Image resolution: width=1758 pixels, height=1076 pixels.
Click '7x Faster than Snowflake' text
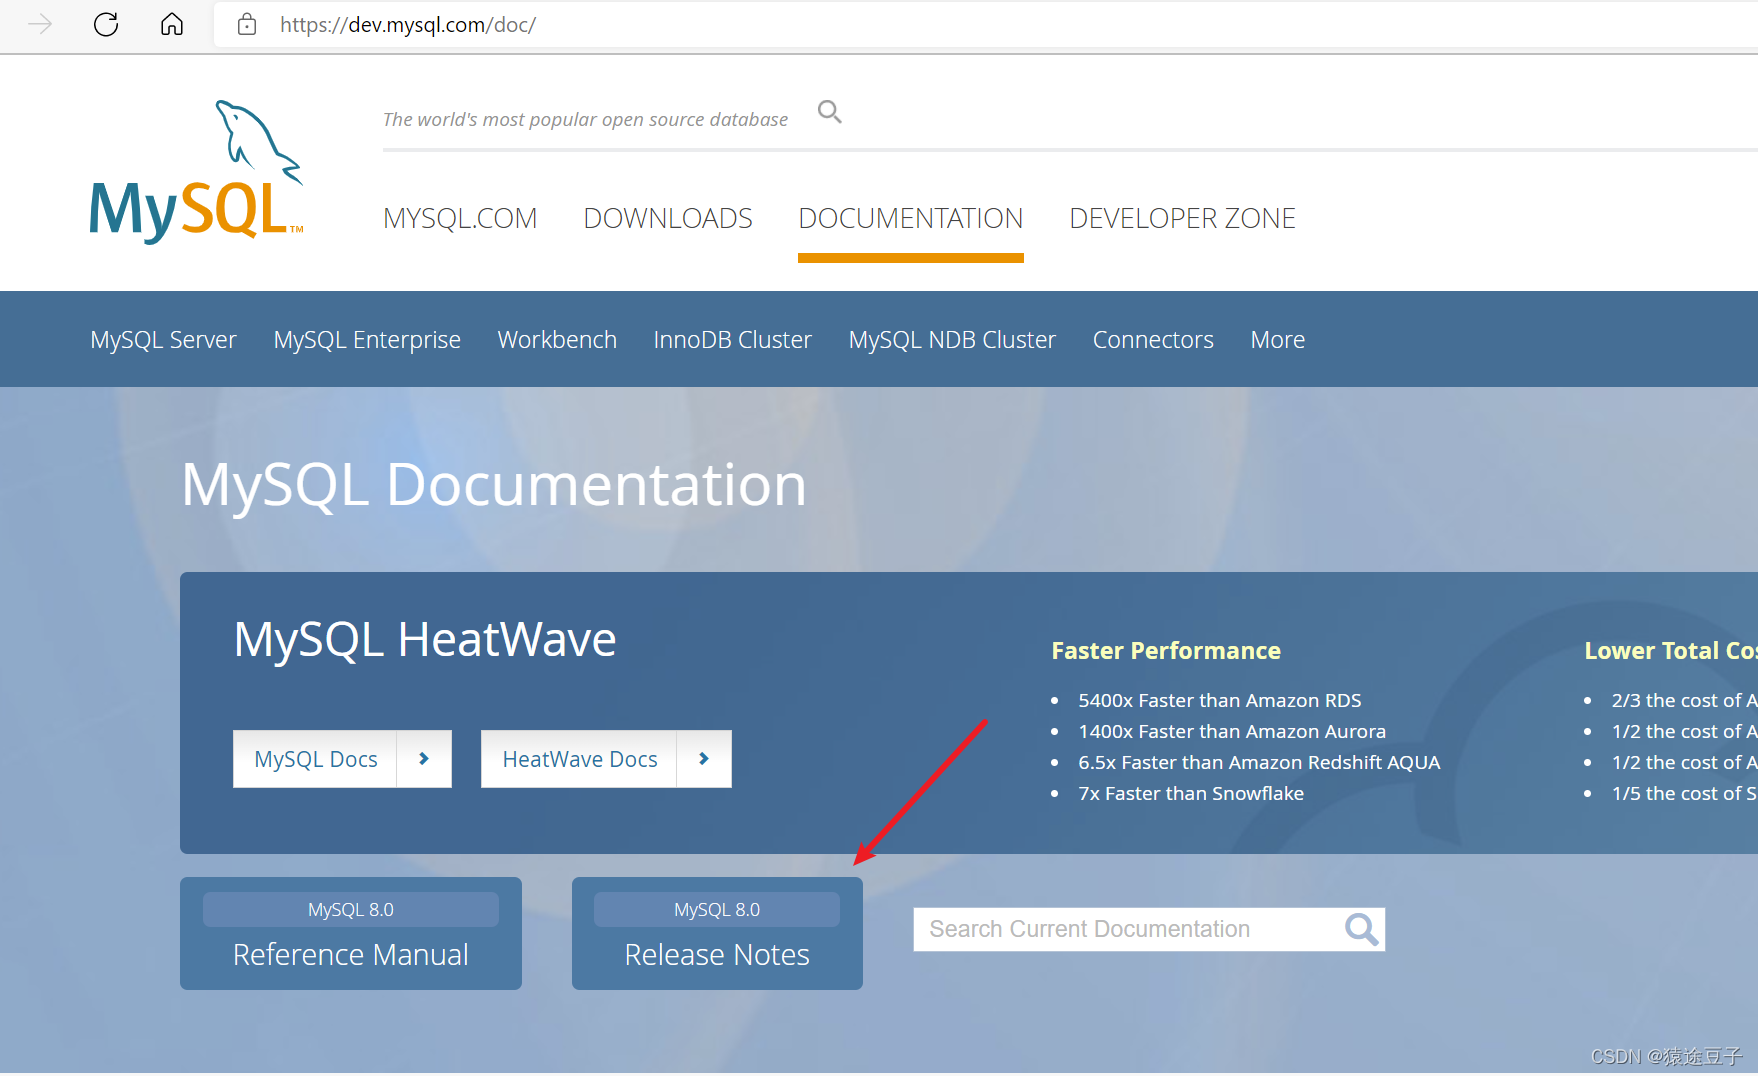coord(1191,793)
